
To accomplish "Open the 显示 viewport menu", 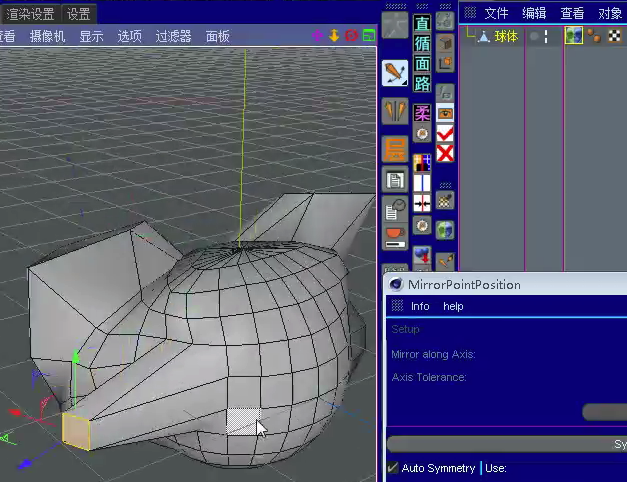I will point(91,36).
